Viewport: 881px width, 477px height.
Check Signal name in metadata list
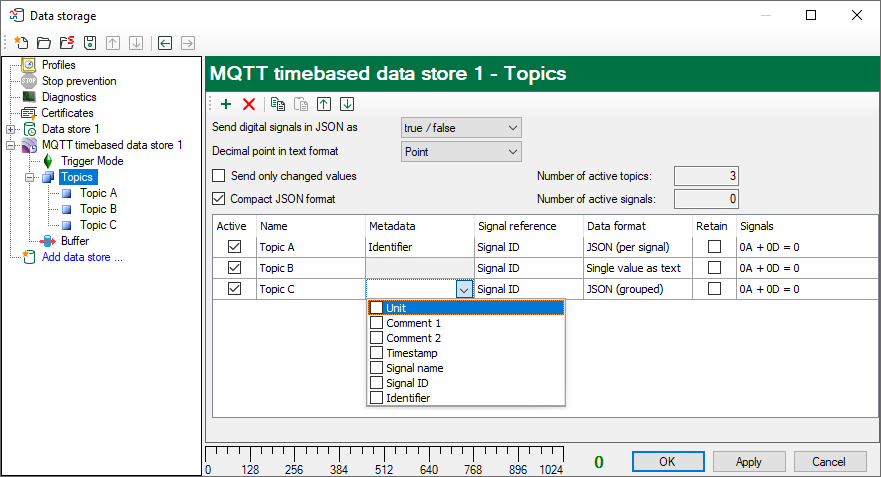tap(376, 368)
